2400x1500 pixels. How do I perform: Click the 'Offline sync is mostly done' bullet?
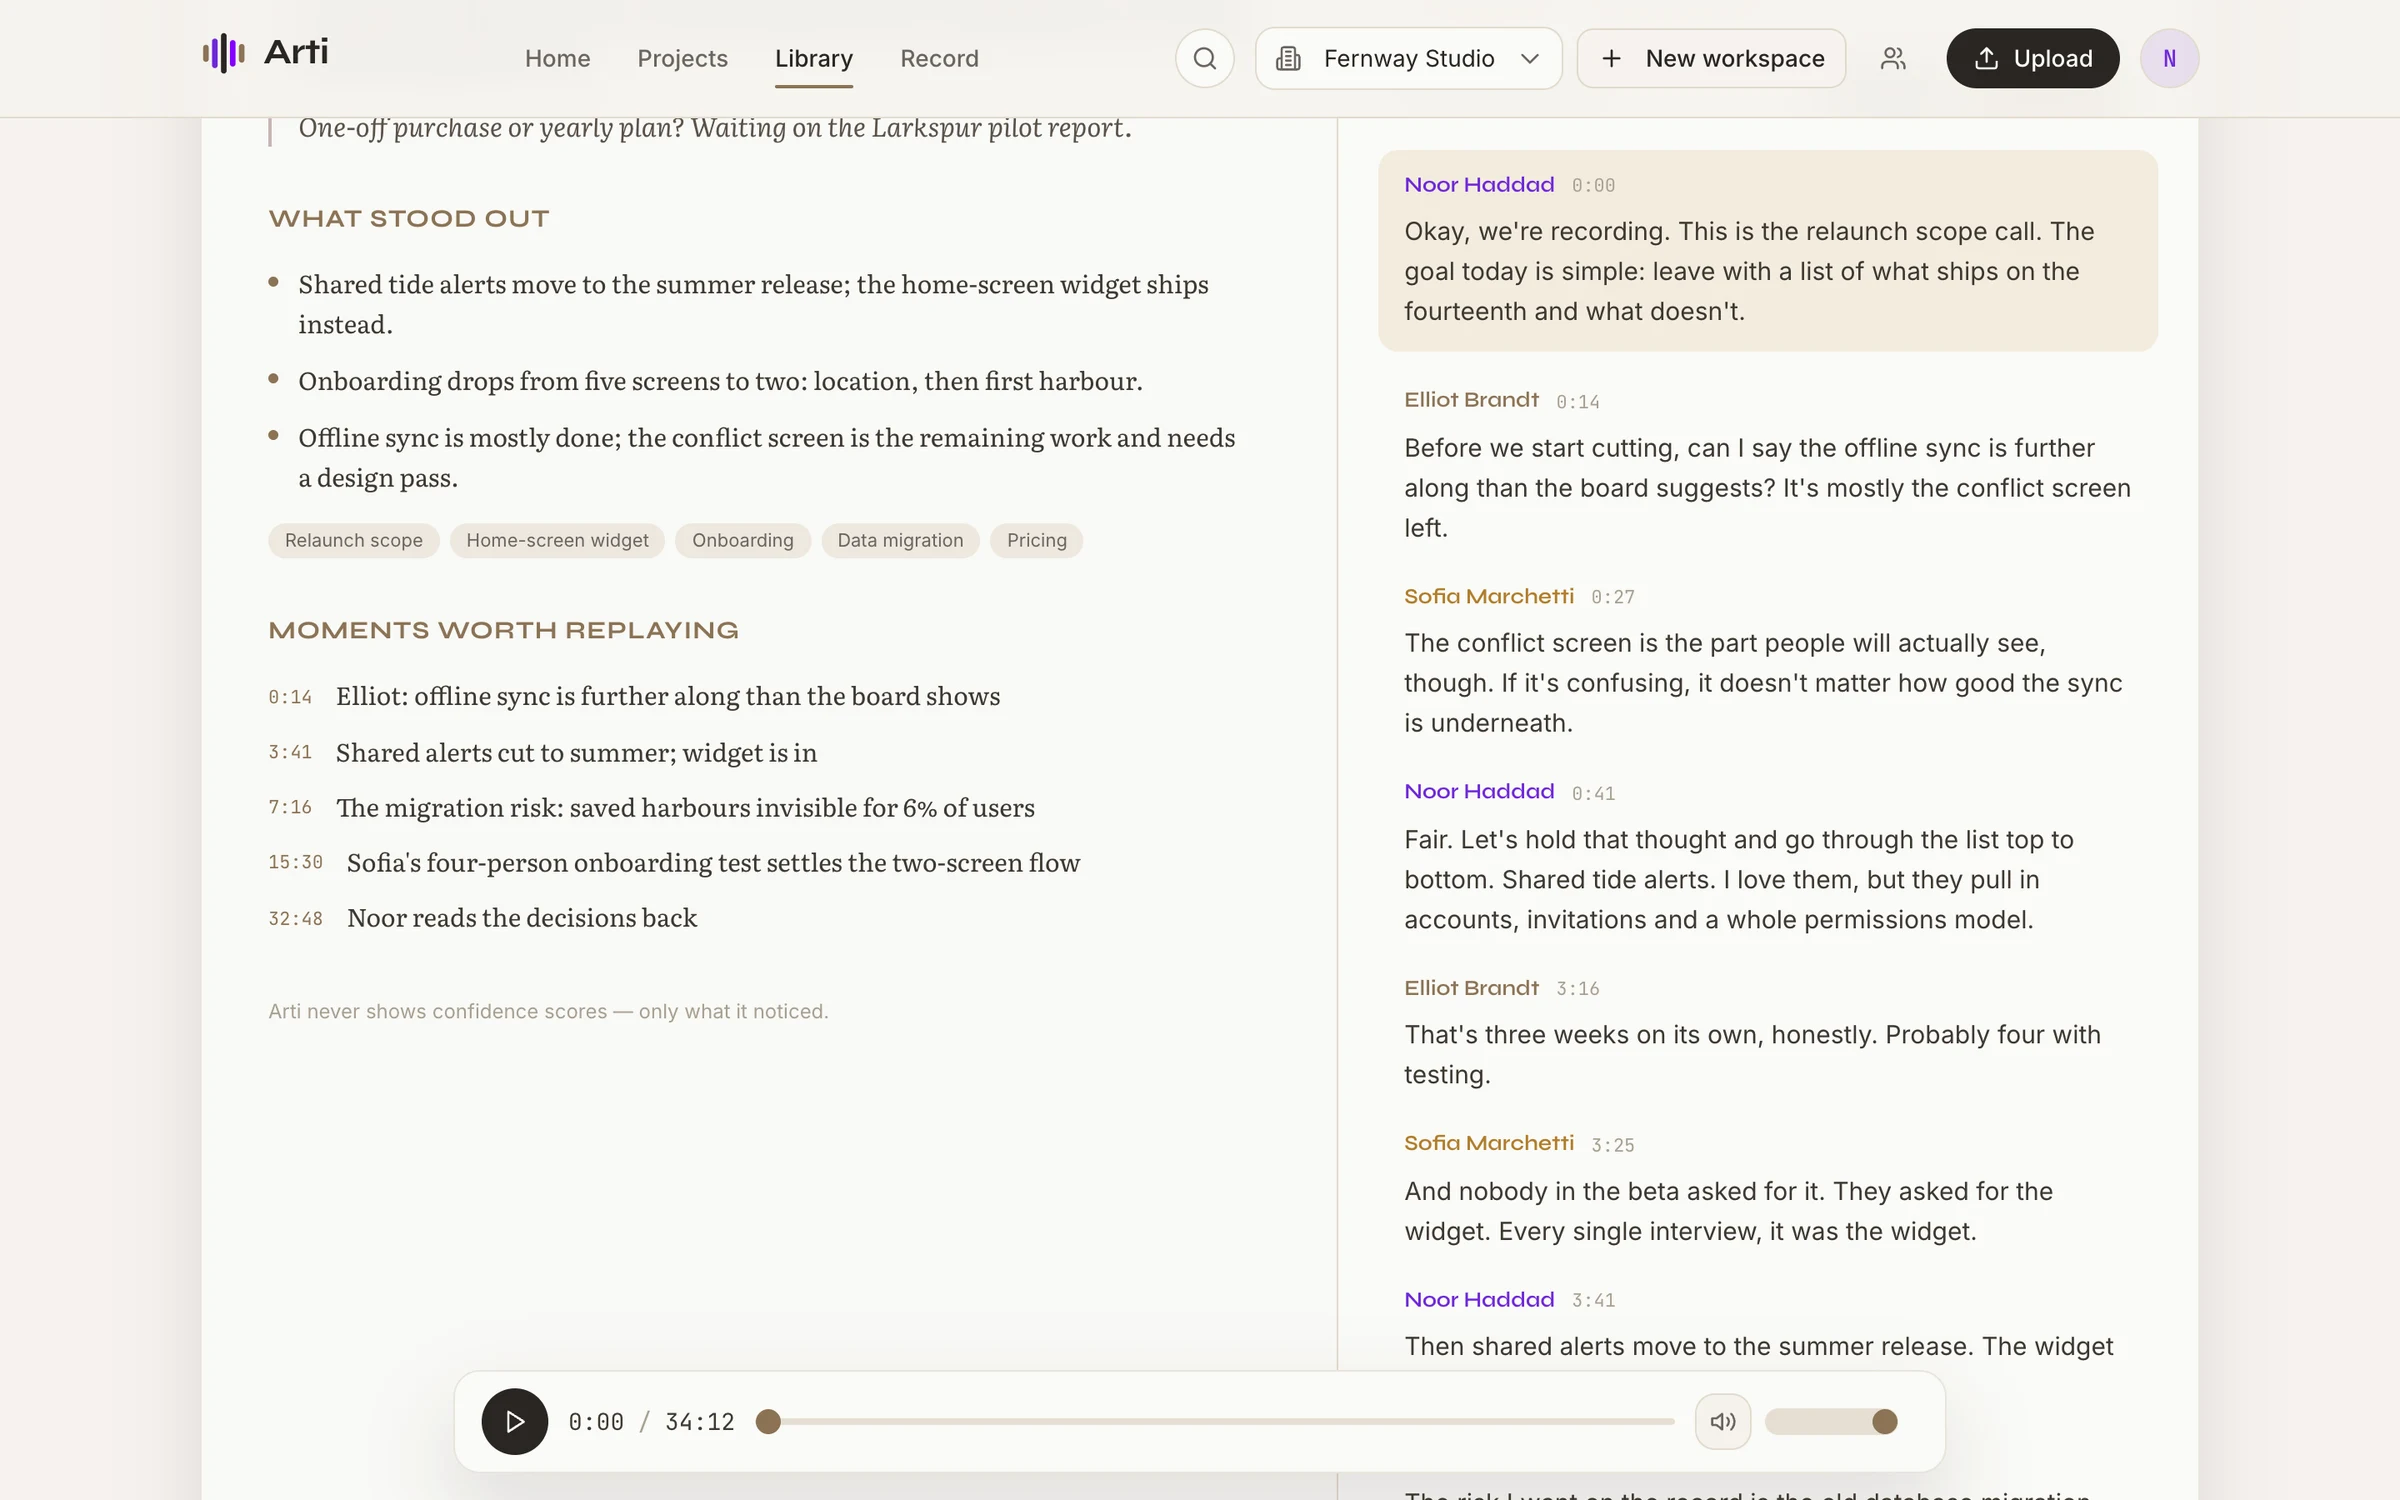[766, 457]
